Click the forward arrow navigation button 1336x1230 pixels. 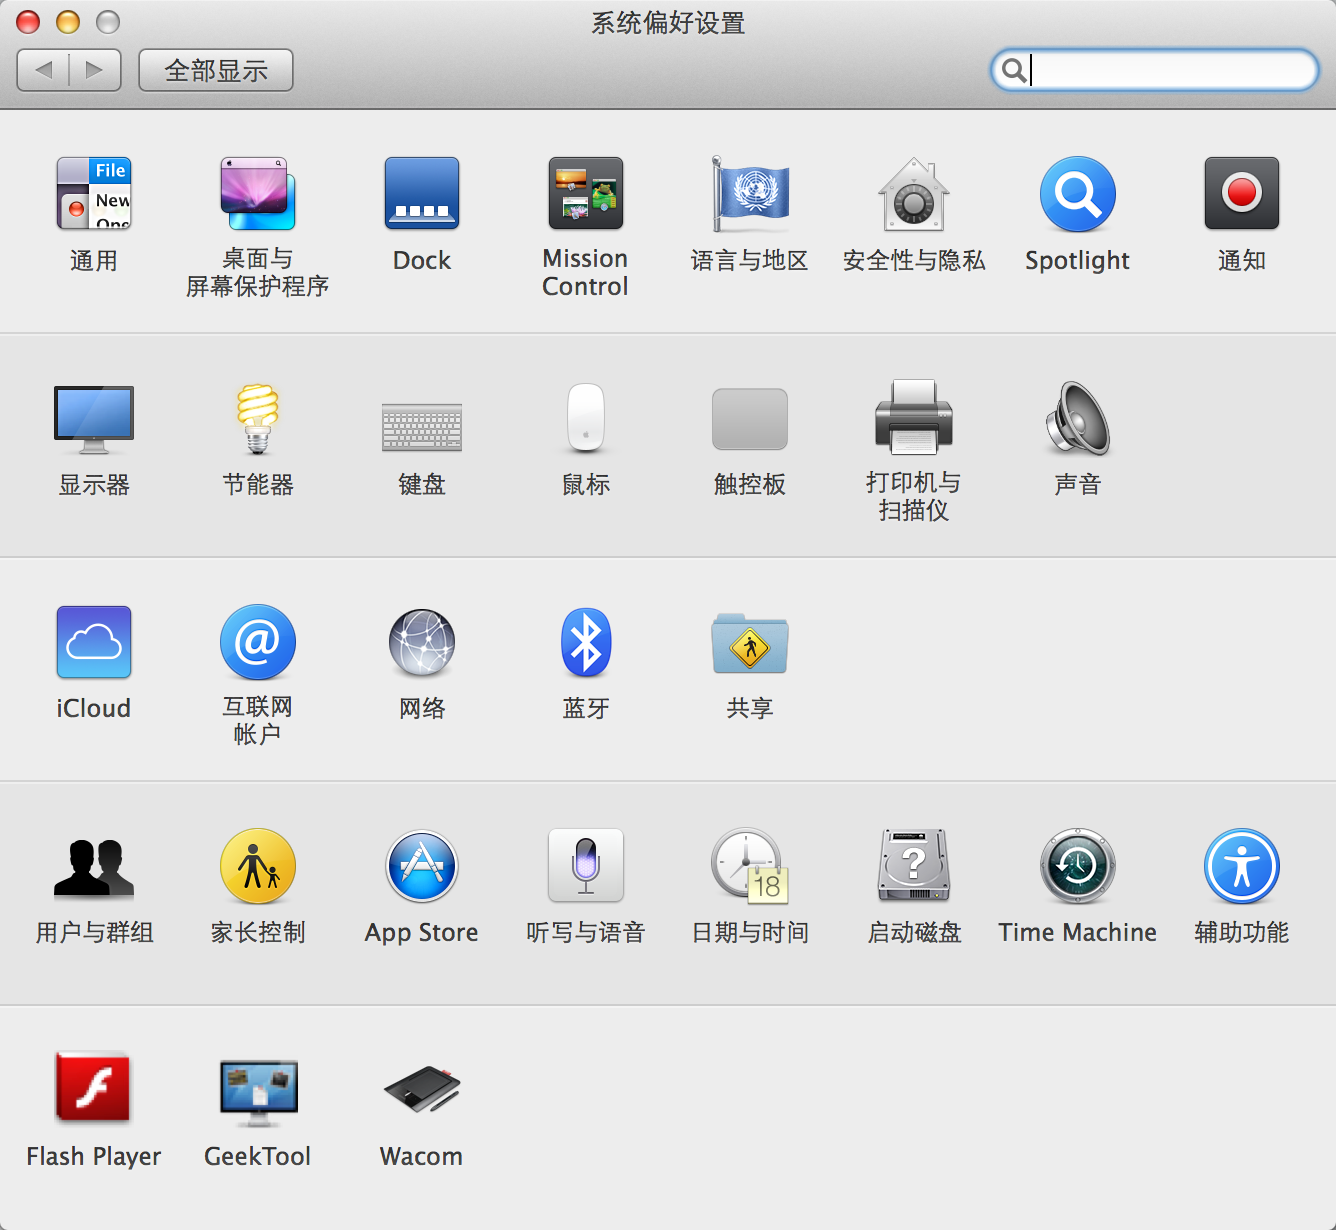[x=95, y=70]
